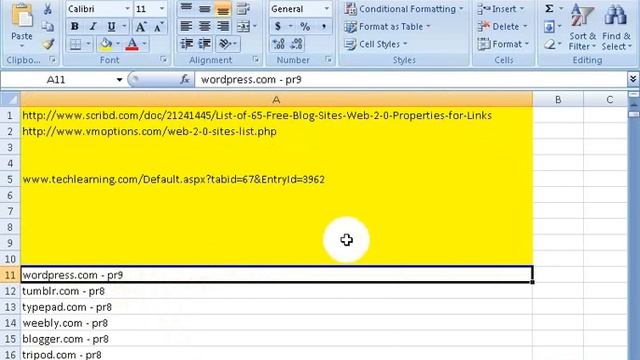
Task: Toggle Center horizontal alignment
Action: (204, 27)
